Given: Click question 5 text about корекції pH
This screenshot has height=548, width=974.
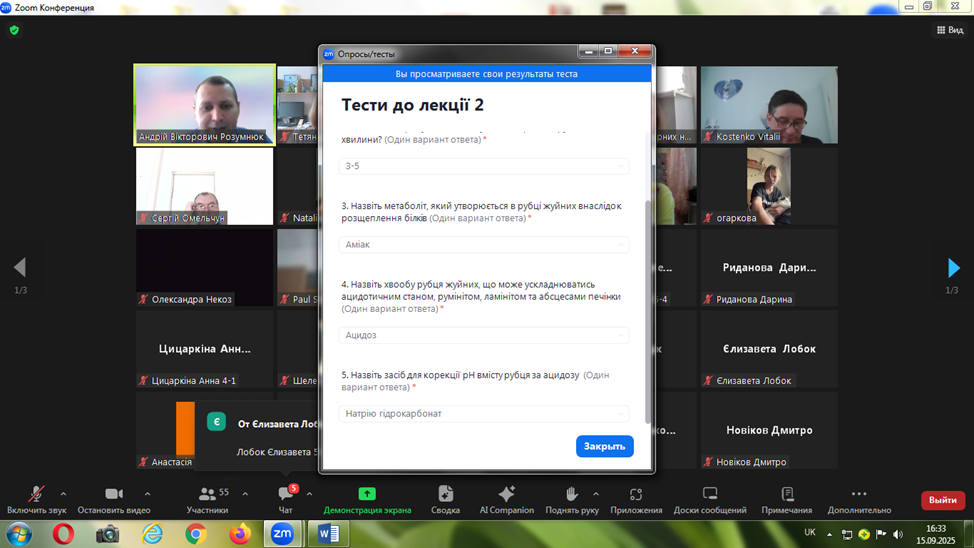Looking at the screenshot, I should 475,381.
